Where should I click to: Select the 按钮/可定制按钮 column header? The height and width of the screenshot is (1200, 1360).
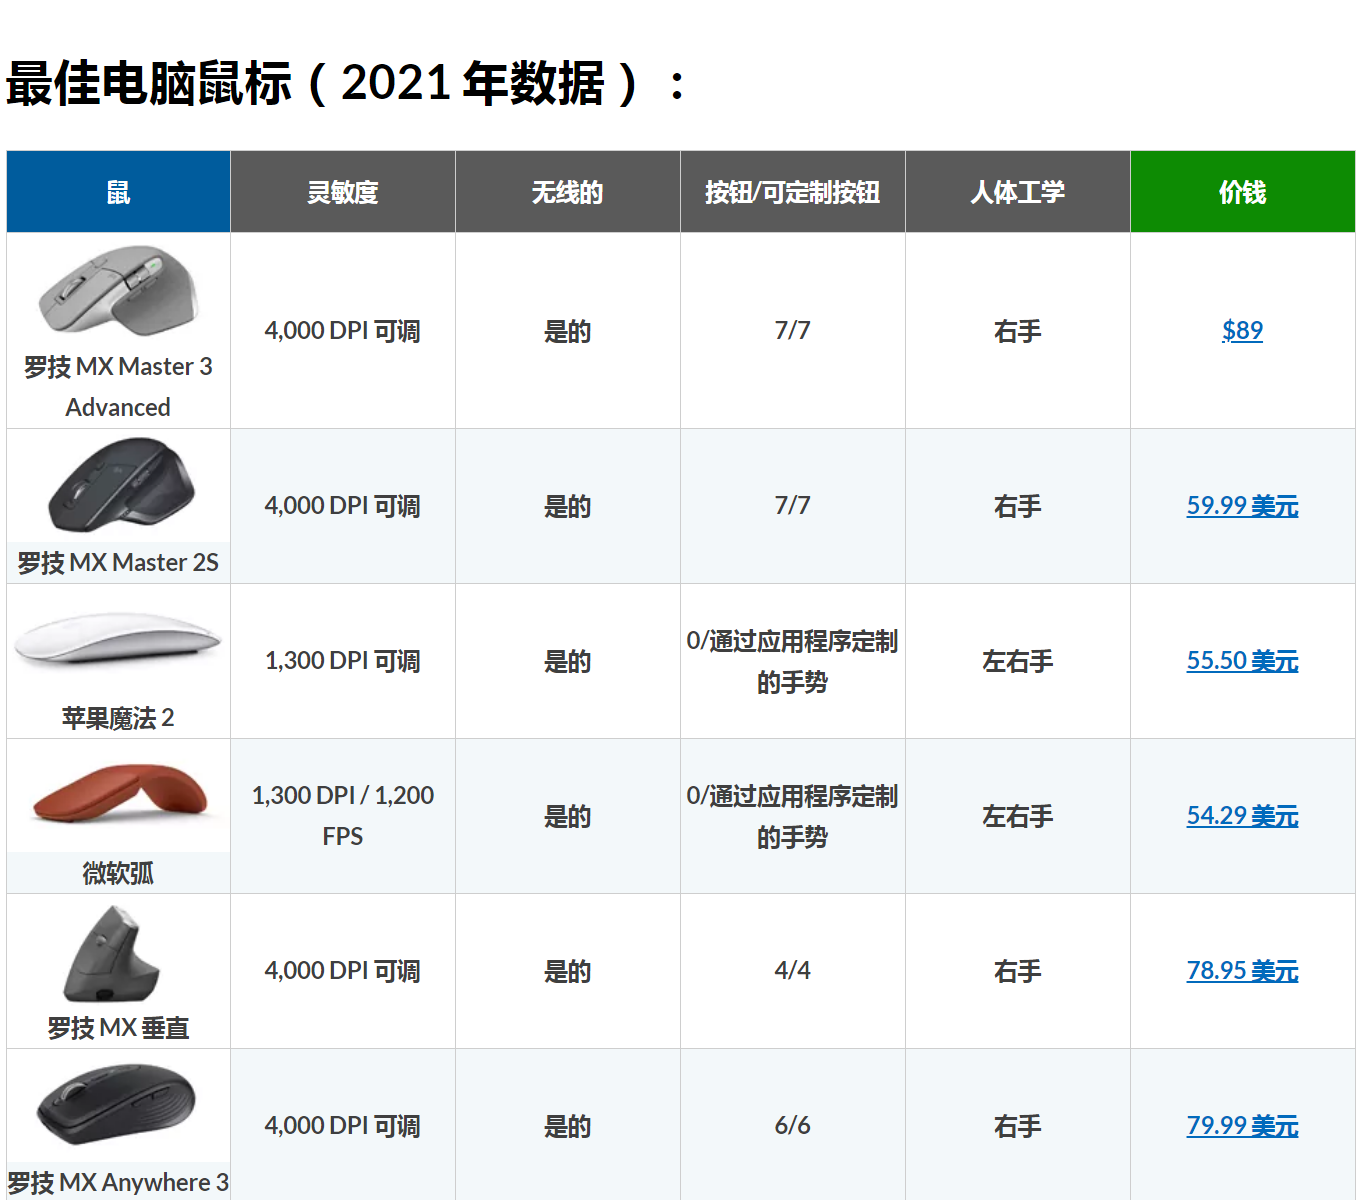click(x=792, y=191)
